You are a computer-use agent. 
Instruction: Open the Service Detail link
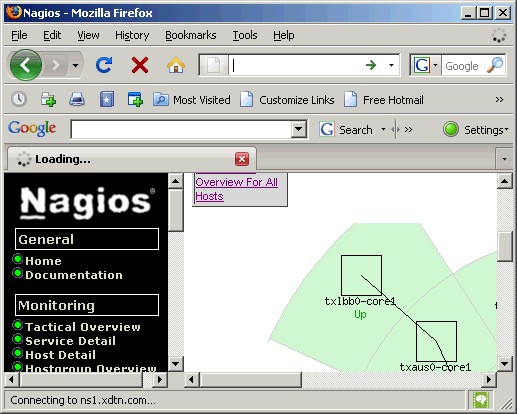point(70,341)
